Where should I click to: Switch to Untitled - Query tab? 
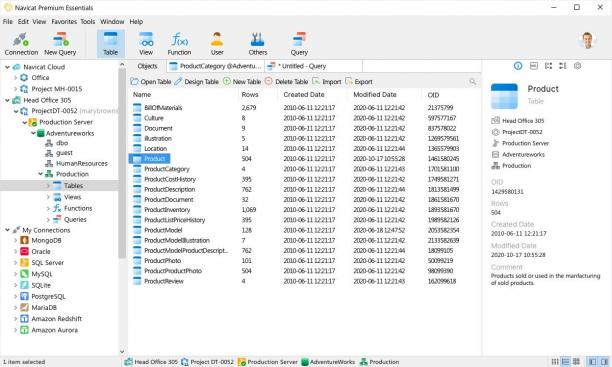313,66
